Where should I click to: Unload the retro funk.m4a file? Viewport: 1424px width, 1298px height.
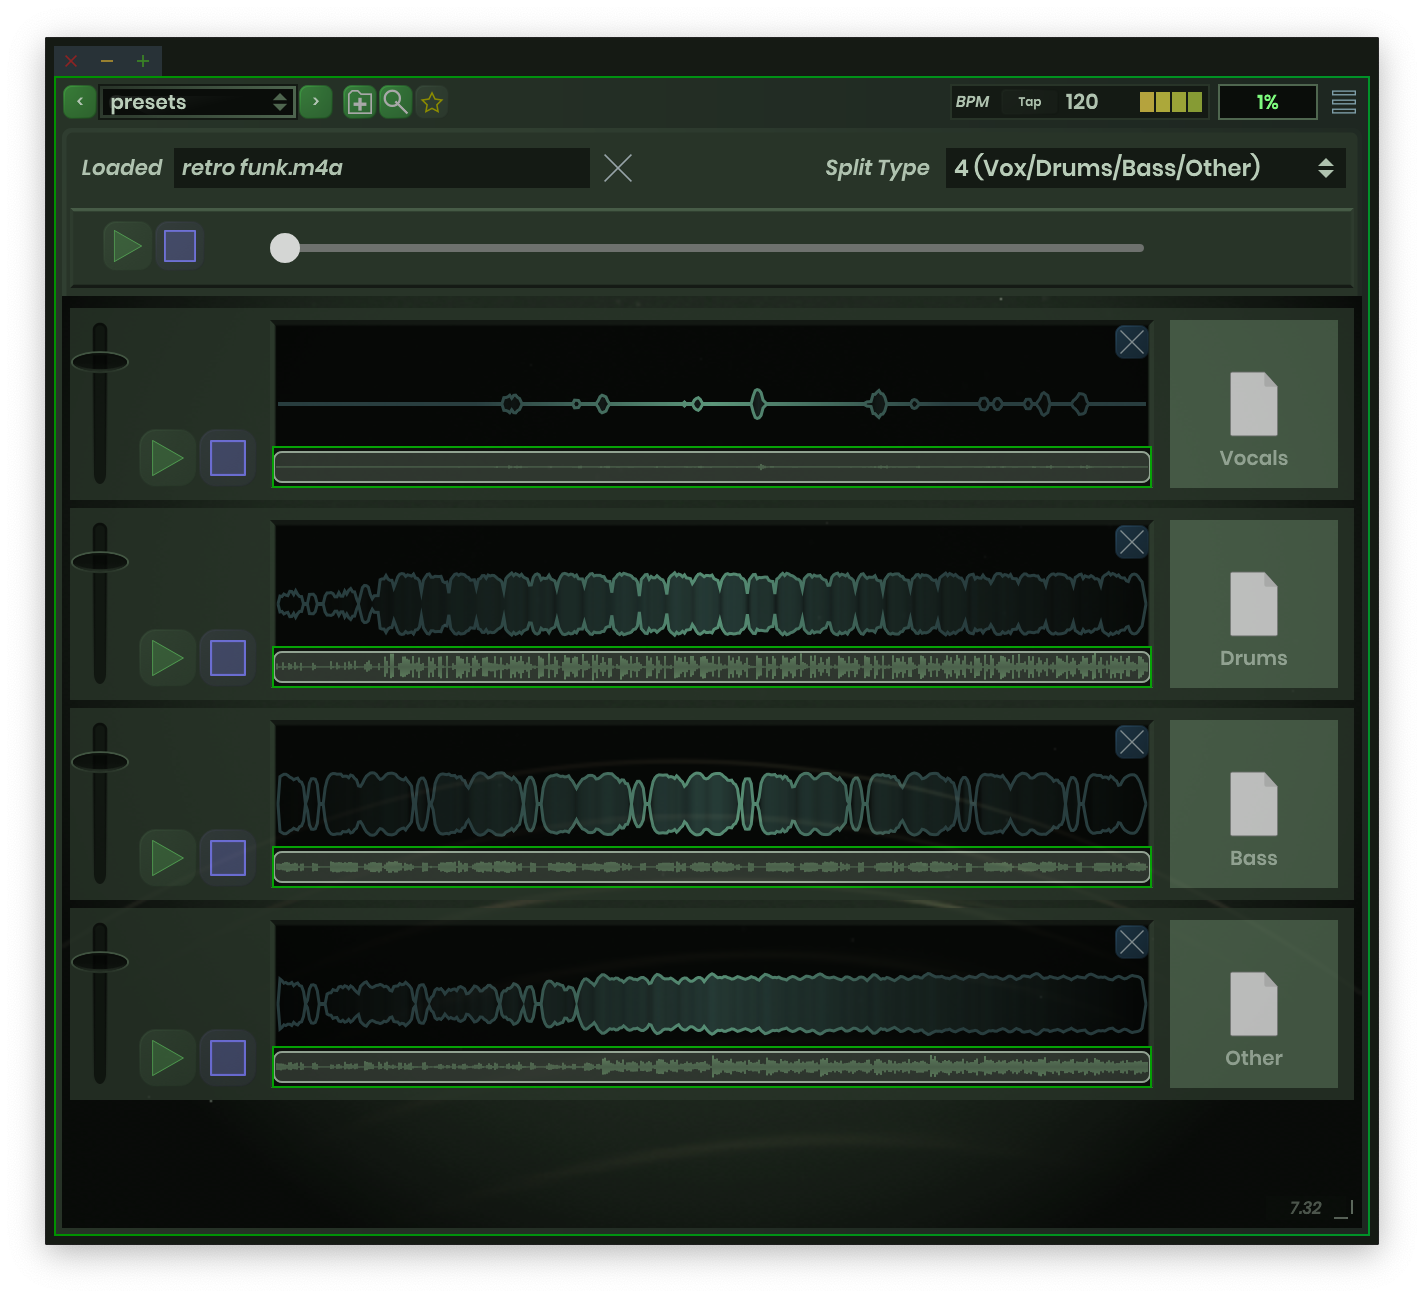point(618,168)
